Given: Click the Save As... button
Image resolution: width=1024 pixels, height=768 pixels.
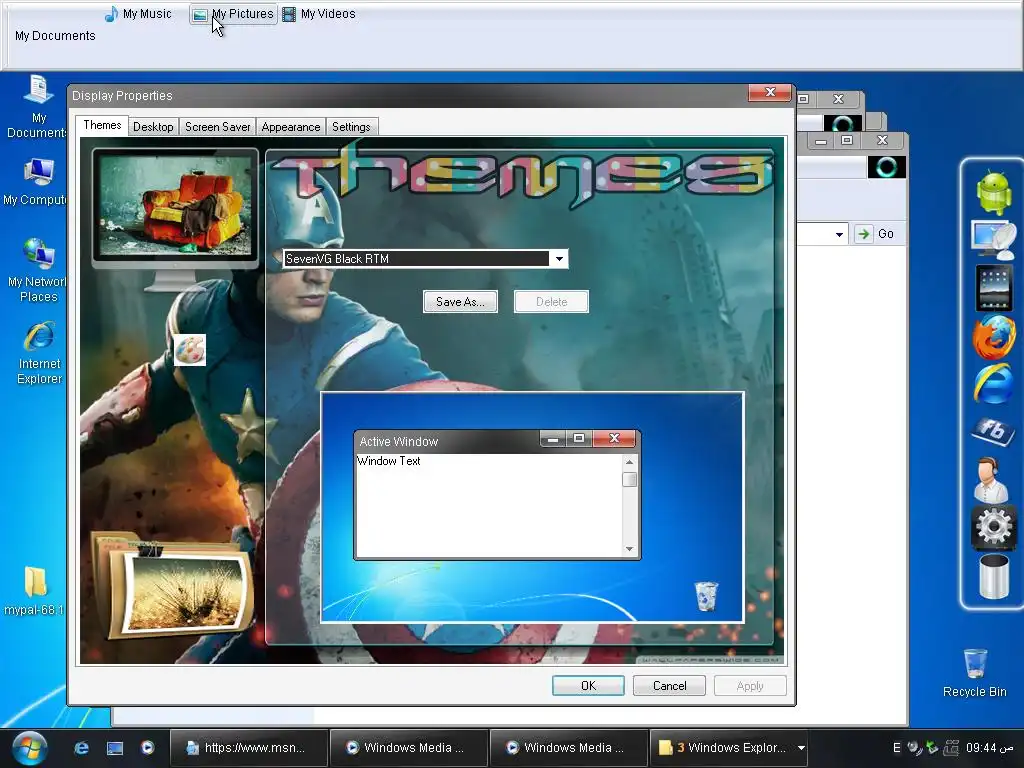Looking at the screenshot, I should [x=460, y=302].
